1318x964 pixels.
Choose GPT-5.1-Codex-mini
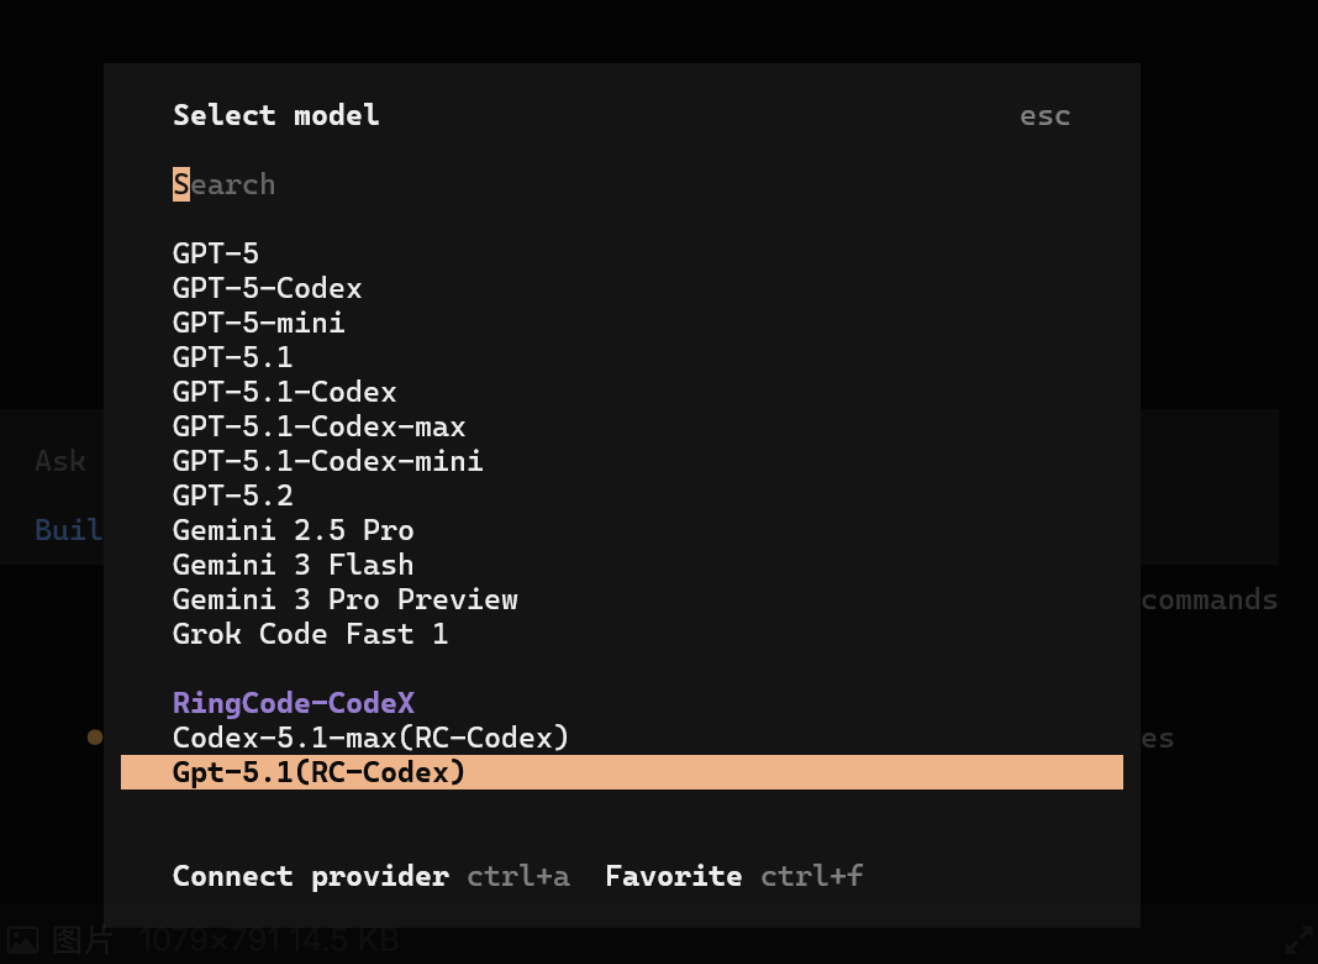[x=327, y=460]
